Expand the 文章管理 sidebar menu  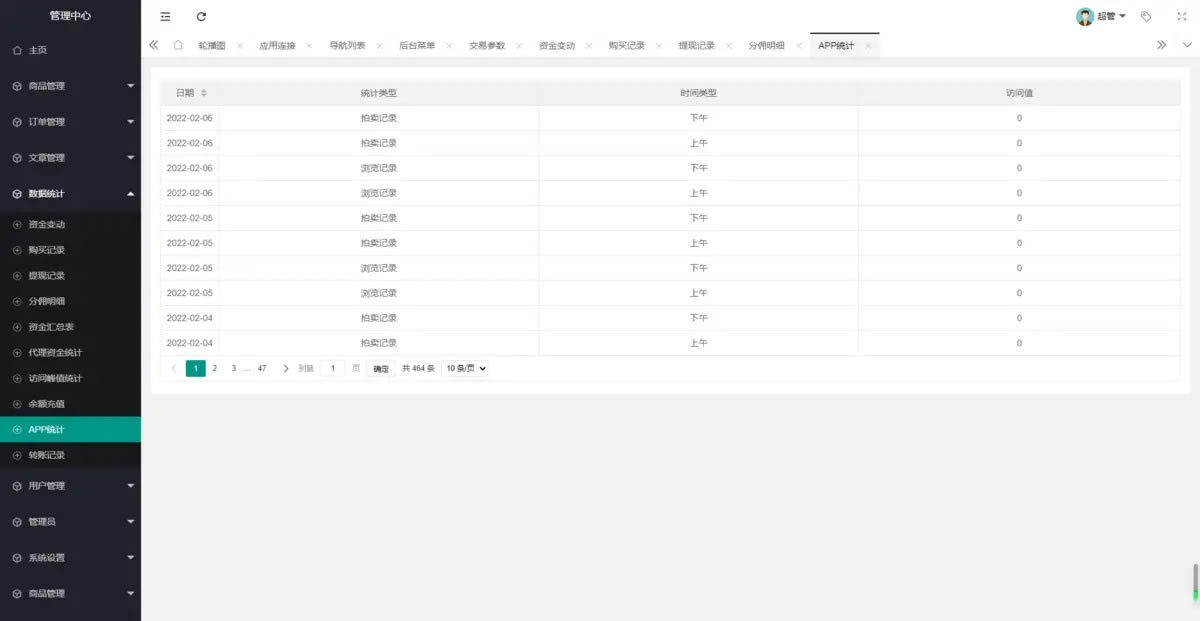click(70, 158)
